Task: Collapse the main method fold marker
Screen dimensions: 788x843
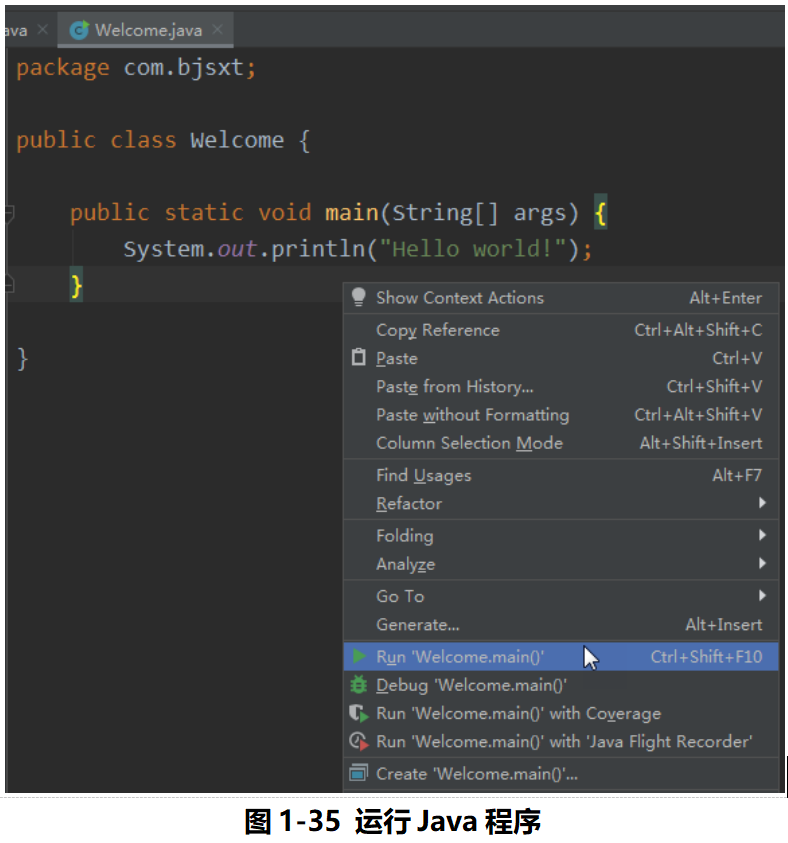Action: pyautogui.click(x=9, y=213)
